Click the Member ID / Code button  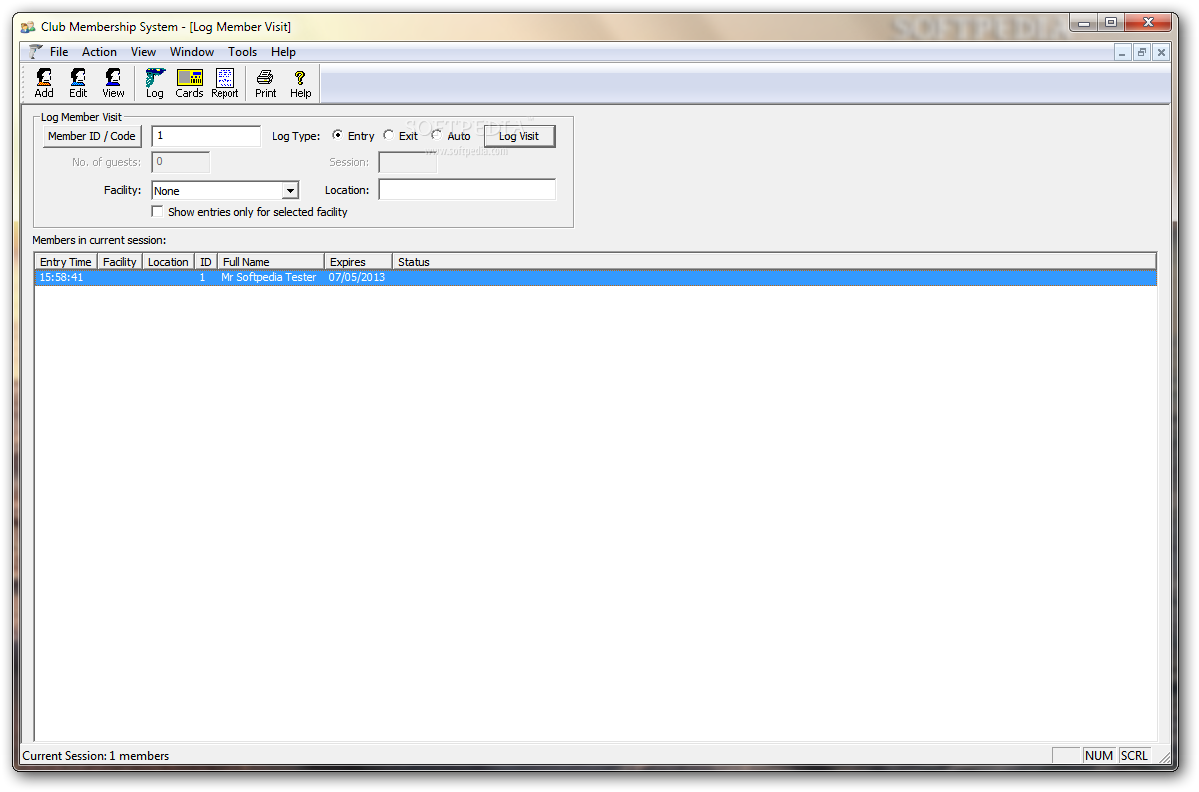pos(92,136)
